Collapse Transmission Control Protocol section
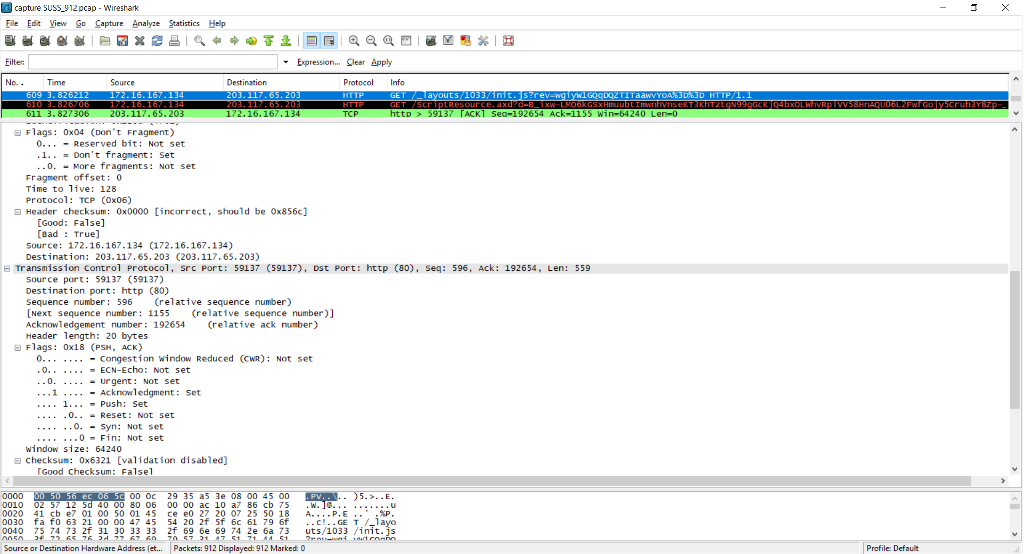The height and width of the screenshot is (554, 1024). pos(7,269)
